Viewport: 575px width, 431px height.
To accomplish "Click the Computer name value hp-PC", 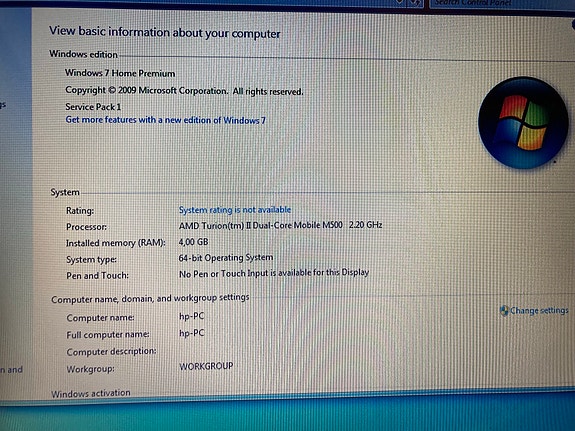I will [x=191, y=316].
